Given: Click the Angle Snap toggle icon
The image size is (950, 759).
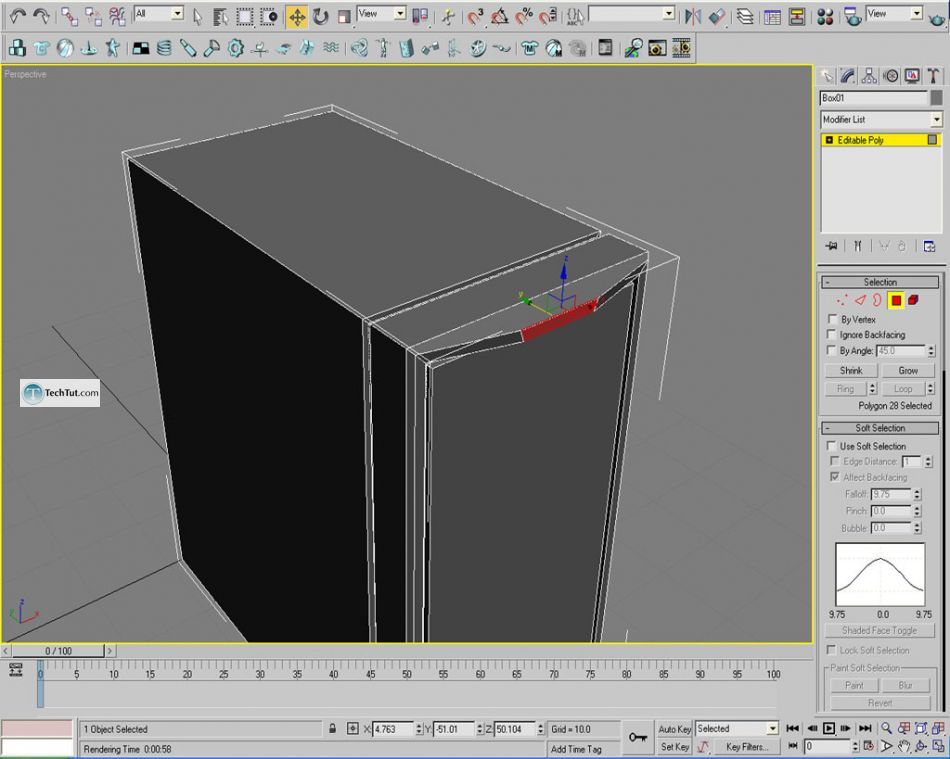Looking at the screenshot, I should (500, 16).
